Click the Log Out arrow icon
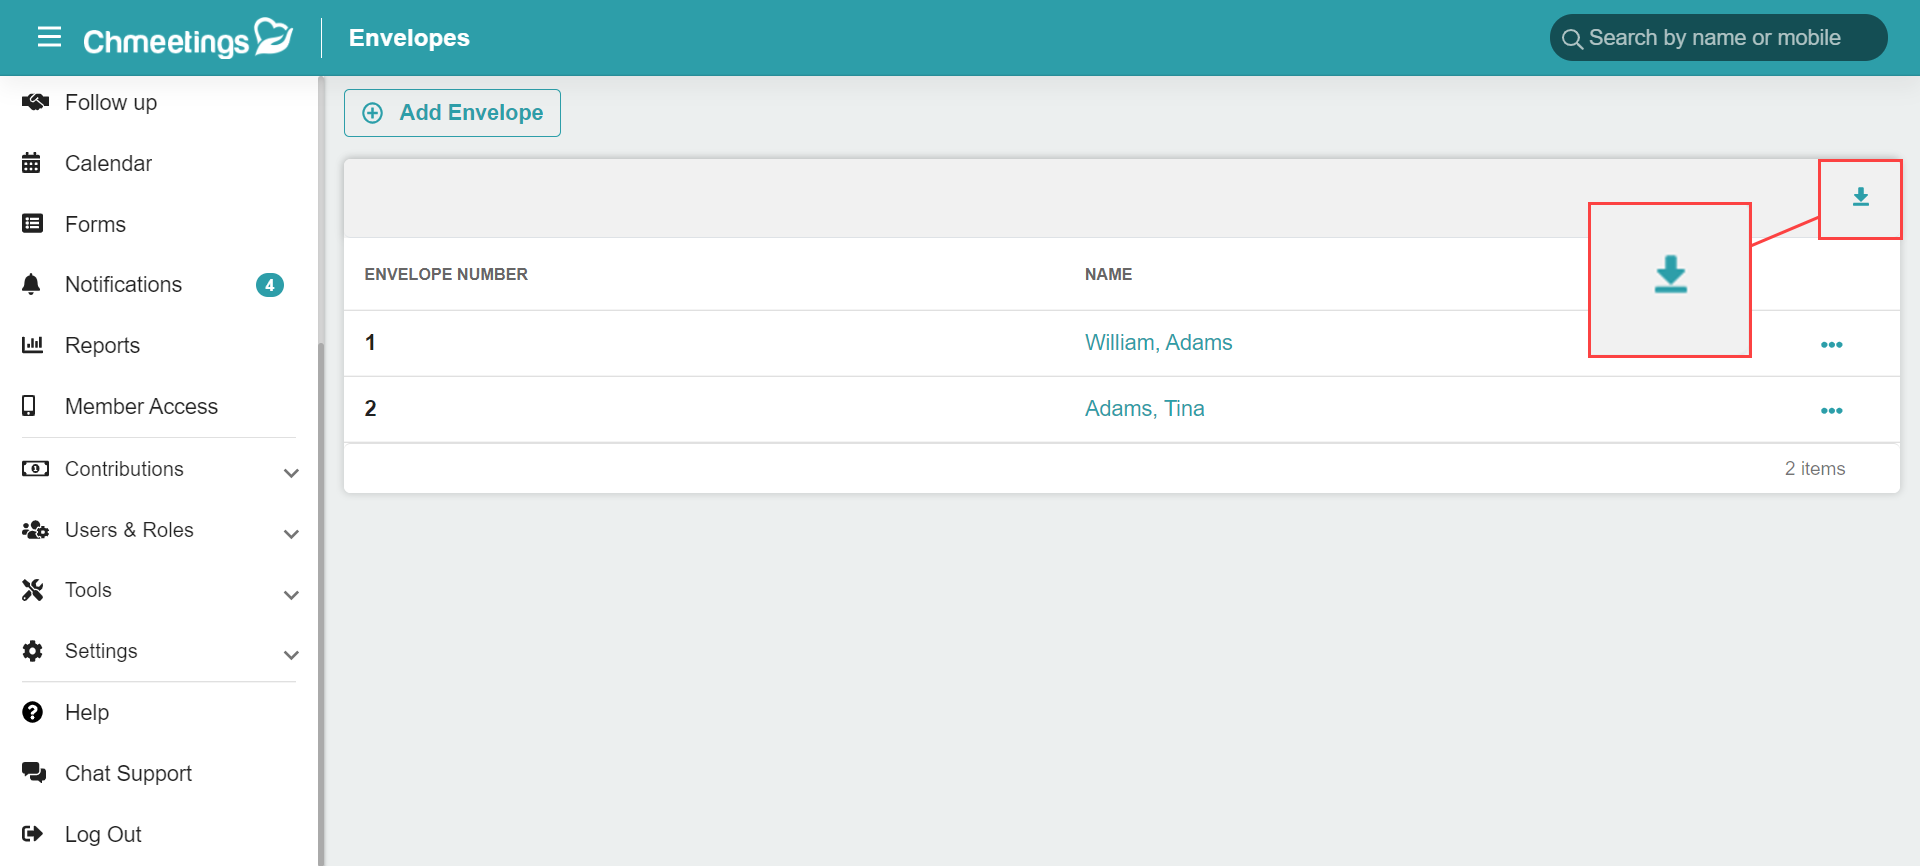1920x866 pixels. (33, 834)
